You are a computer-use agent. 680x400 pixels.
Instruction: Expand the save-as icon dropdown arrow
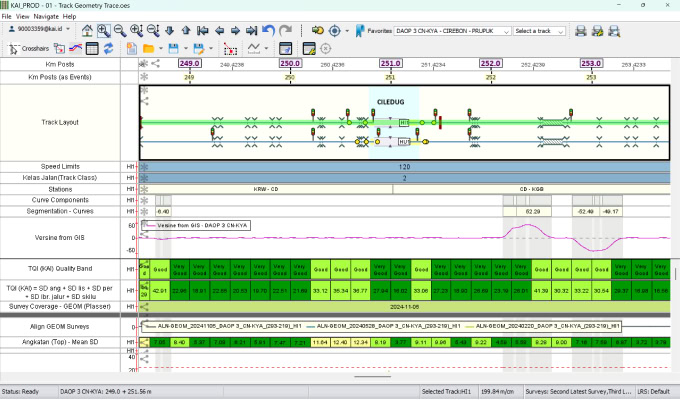[x=211, y=49]
